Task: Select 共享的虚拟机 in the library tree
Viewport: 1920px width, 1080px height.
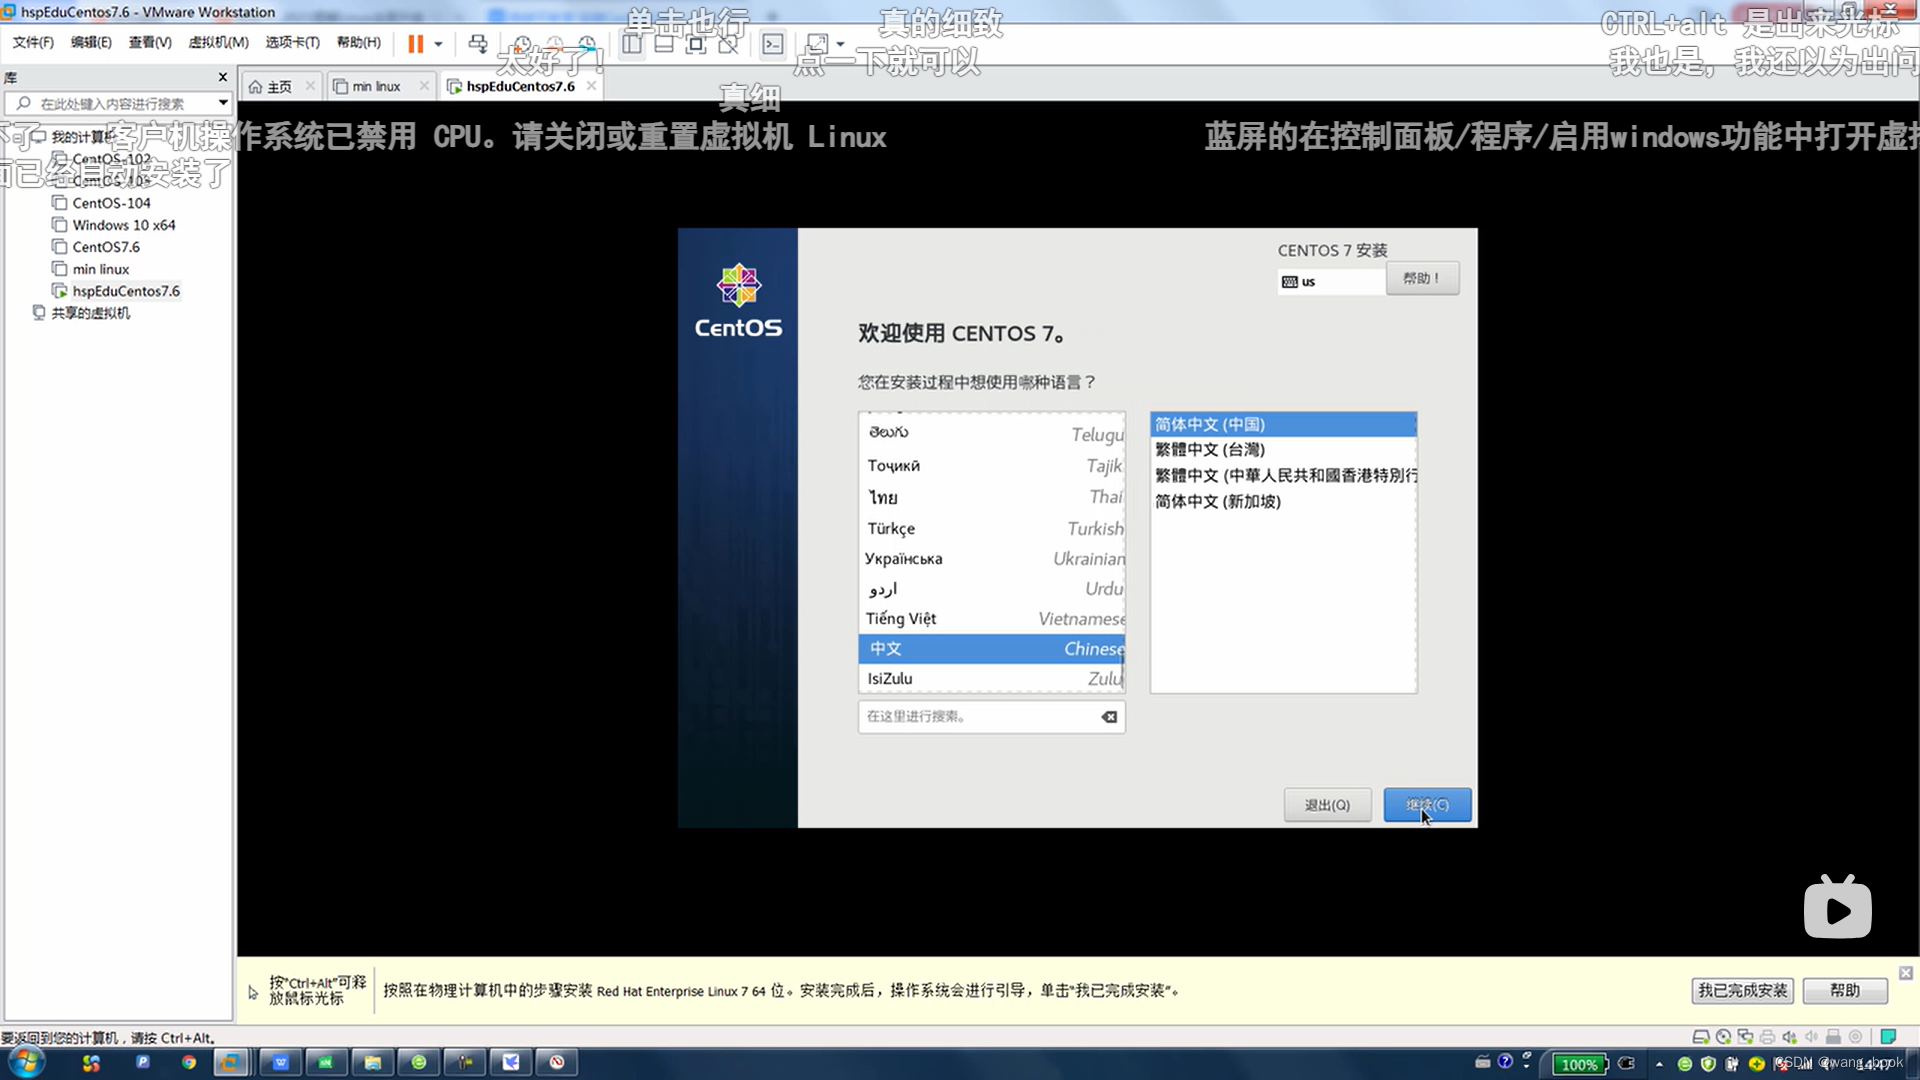Action: [x=90, y=313]
